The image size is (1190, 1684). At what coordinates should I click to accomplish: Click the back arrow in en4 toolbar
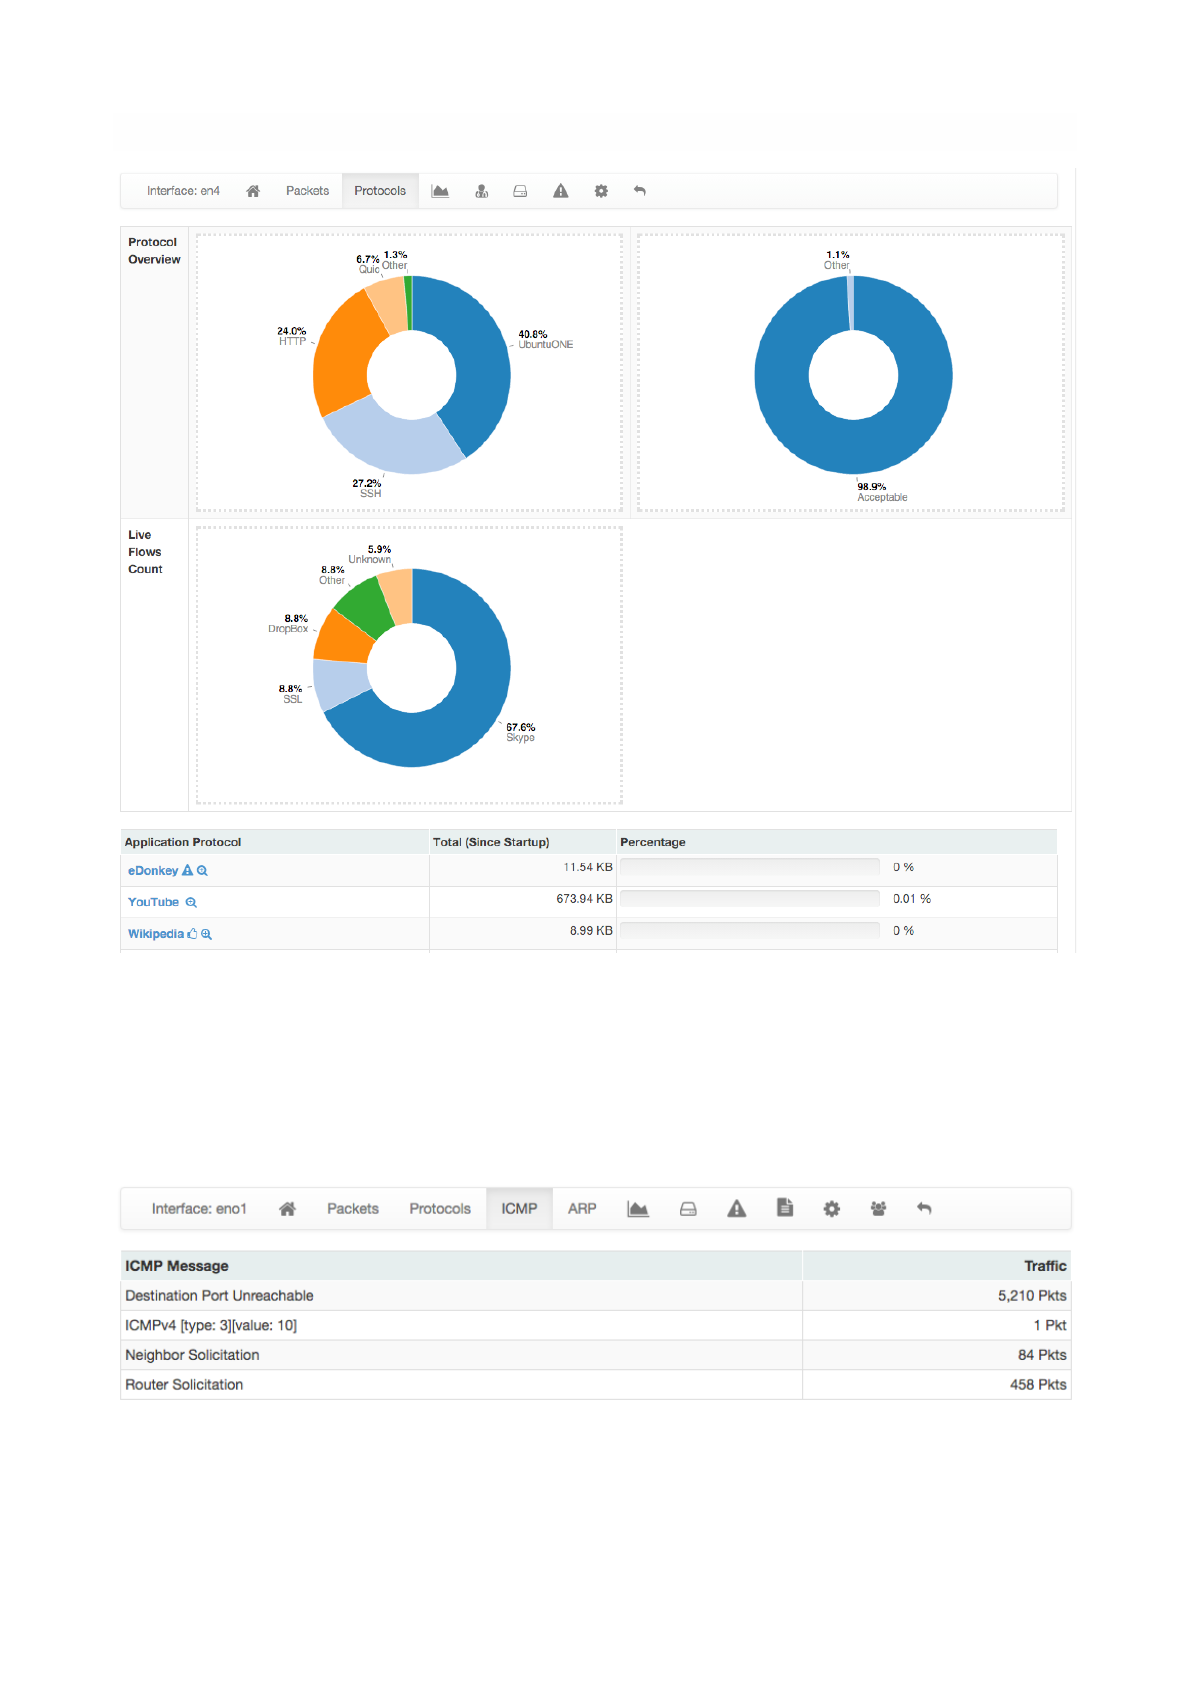640,191
